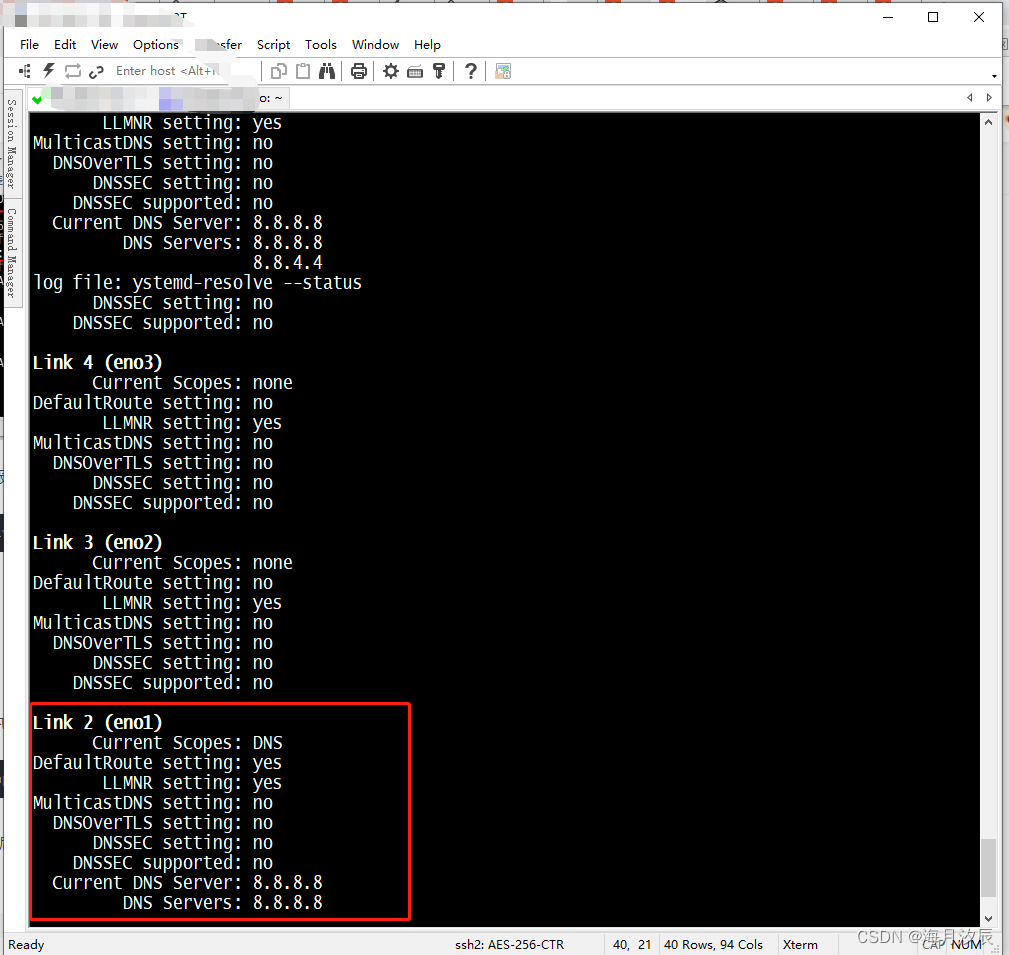Viewport: 1009px width, 955px height.
Task: Click the 'Xterm' status bar entry
Action: (800, 944)
